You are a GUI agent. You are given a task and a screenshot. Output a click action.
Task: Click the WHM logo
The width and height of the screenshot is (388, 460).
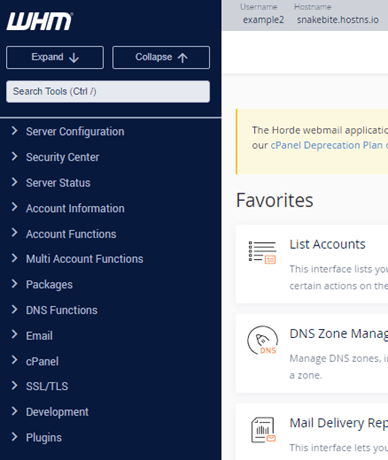40,21
